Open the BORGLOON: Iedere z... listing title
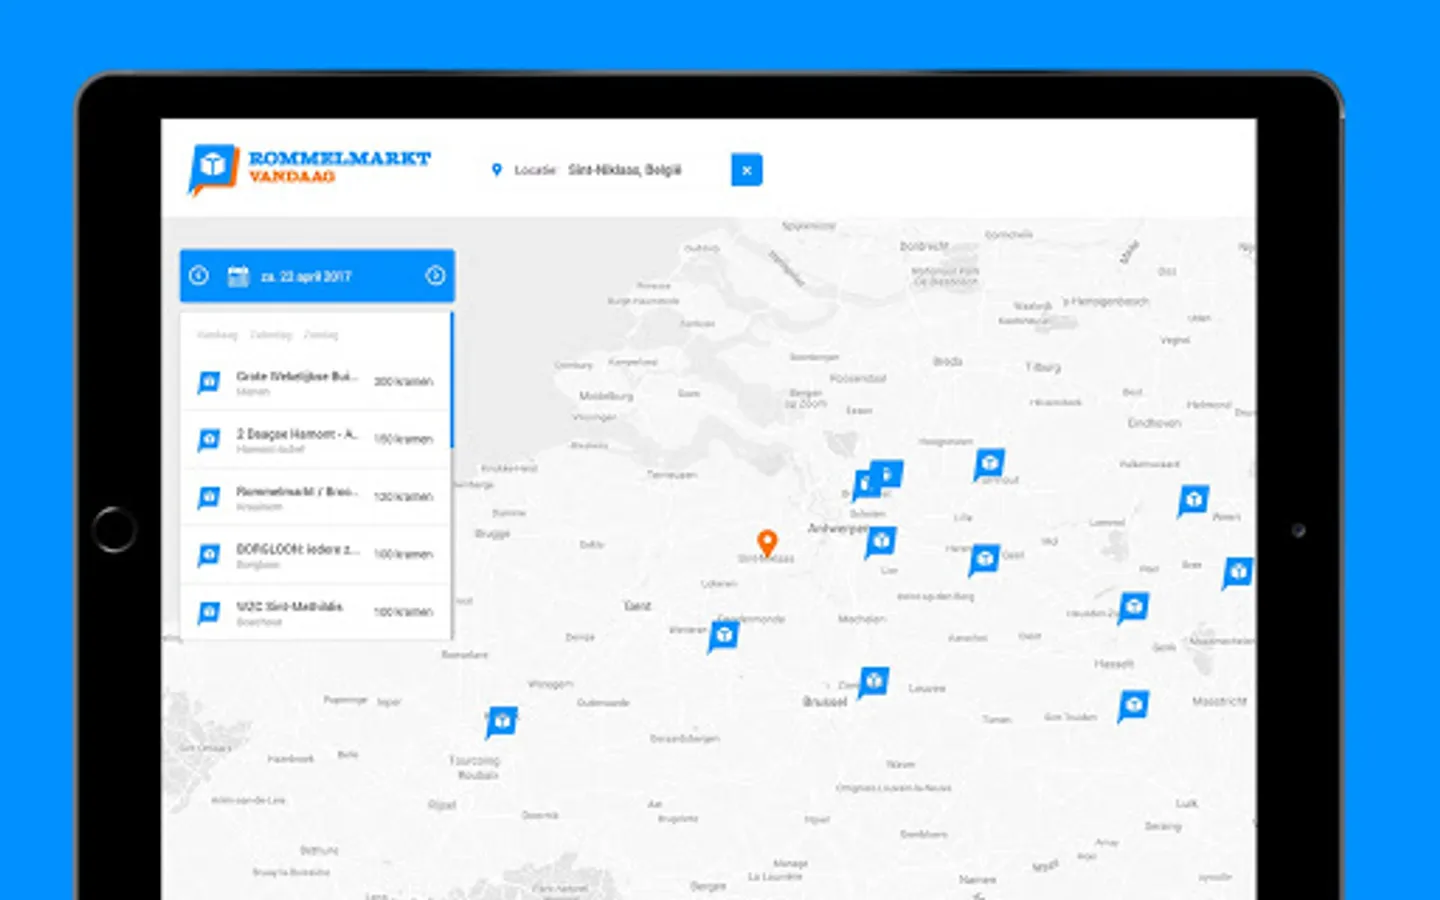This screenshot has width=1440, height=900. 297,549
